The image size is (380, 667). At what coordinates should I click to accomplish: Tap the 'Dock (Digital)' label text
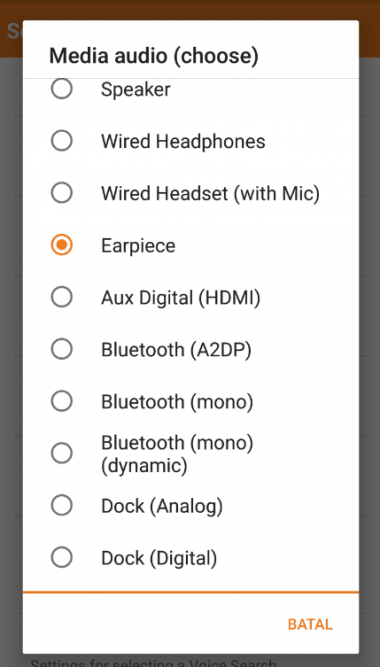pos(159,558)
